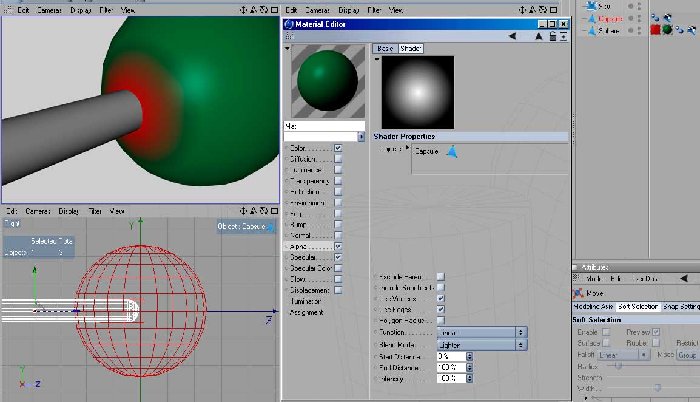Collapse the material preview with its arrow
Screen dimensions: 700x402
[x=287, y=48]
